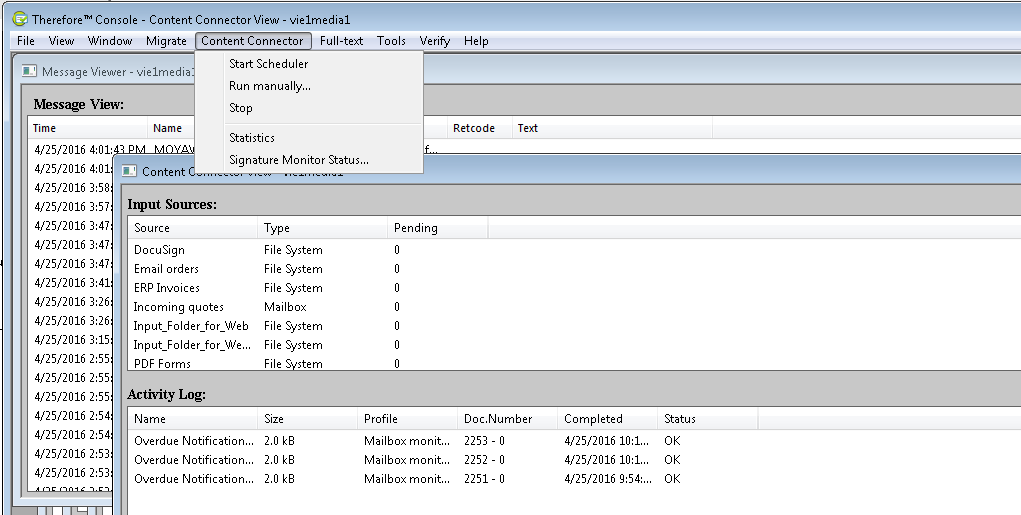Sort Activity Log by Size column
1021x515 pixels.
(x=308, y=419)
